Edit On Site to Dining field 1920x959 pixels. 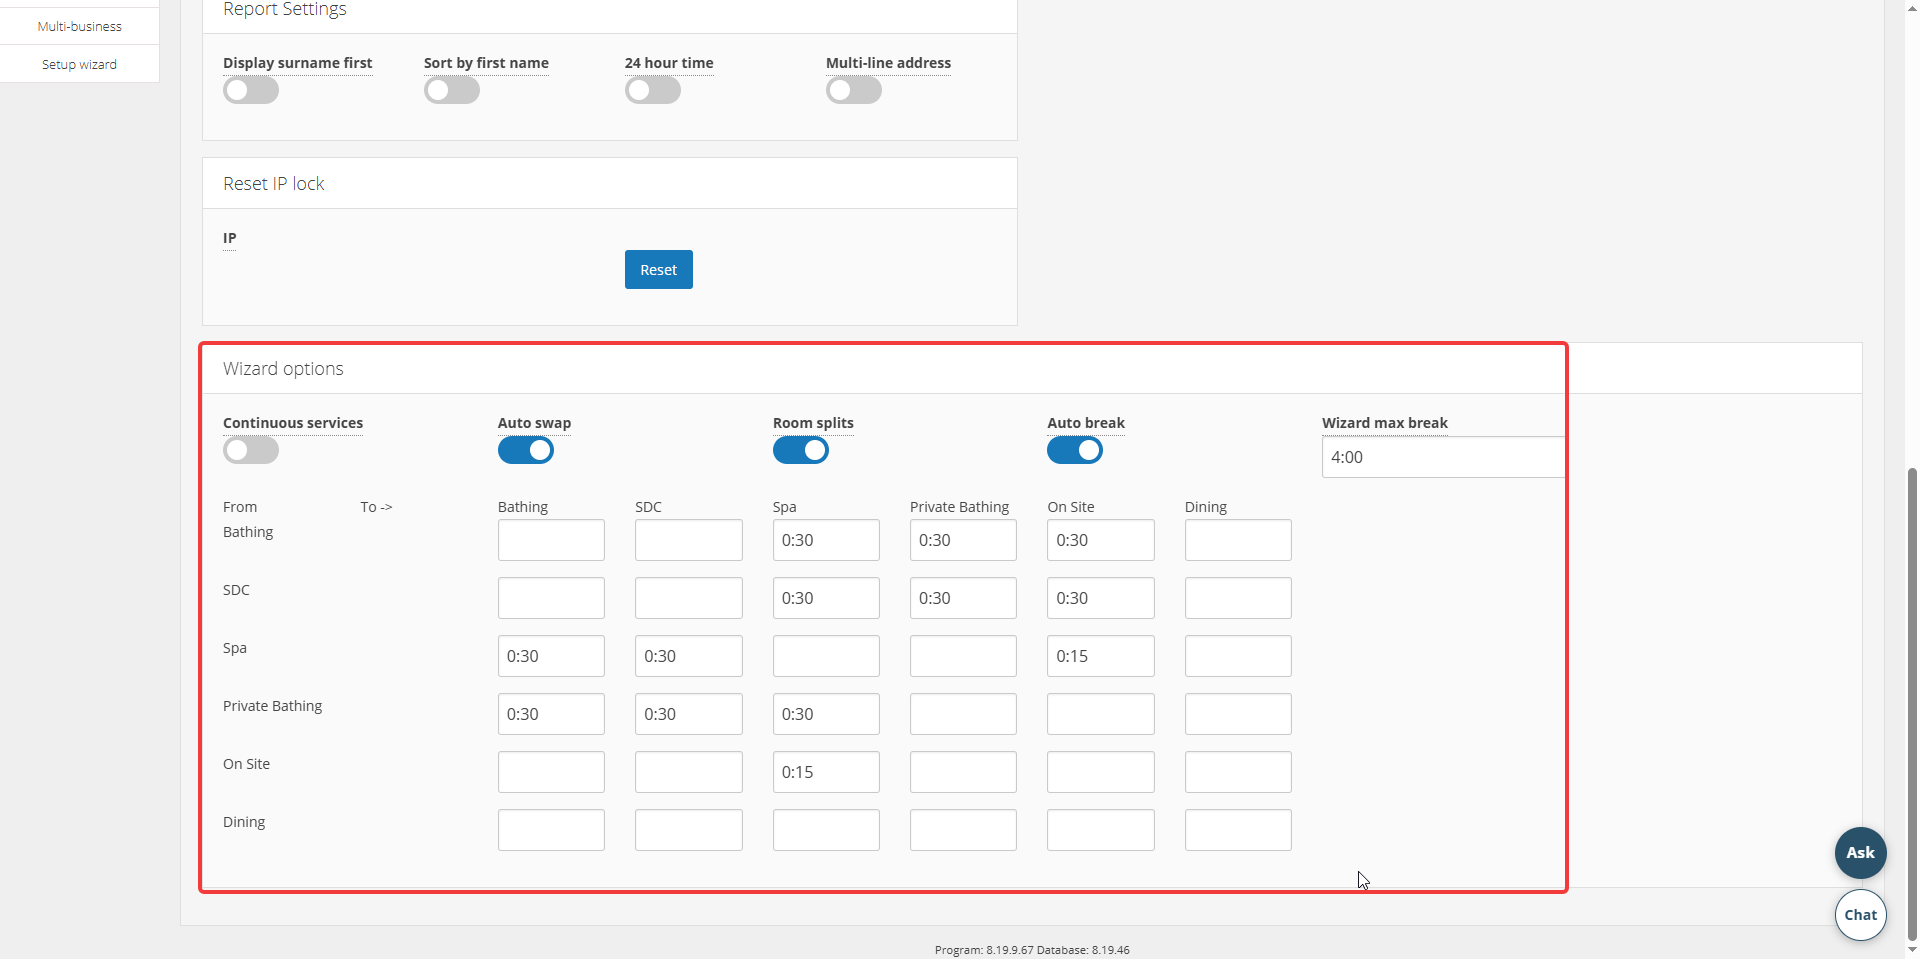click(1238, 772)
